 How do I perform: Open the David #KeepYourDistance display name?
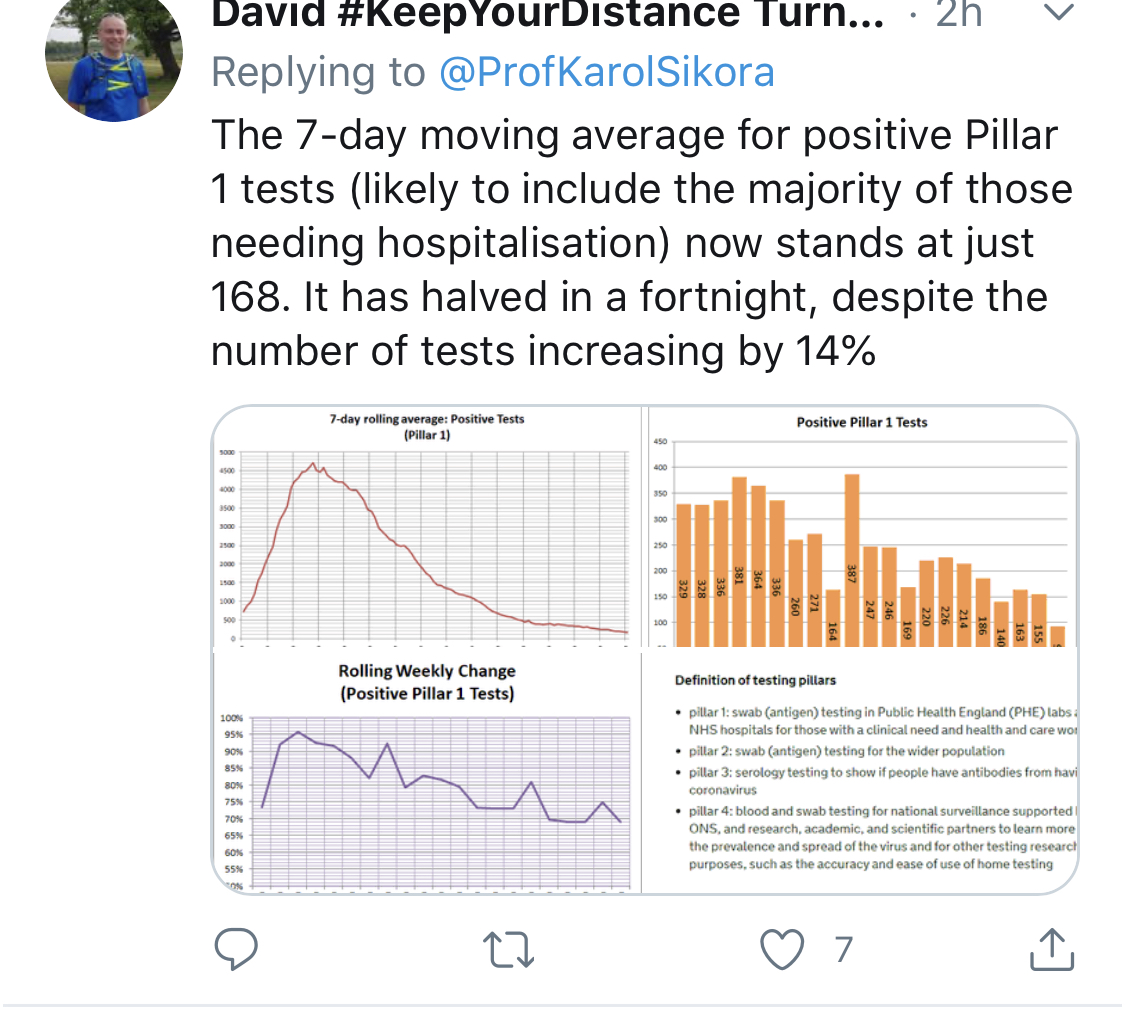548,14
